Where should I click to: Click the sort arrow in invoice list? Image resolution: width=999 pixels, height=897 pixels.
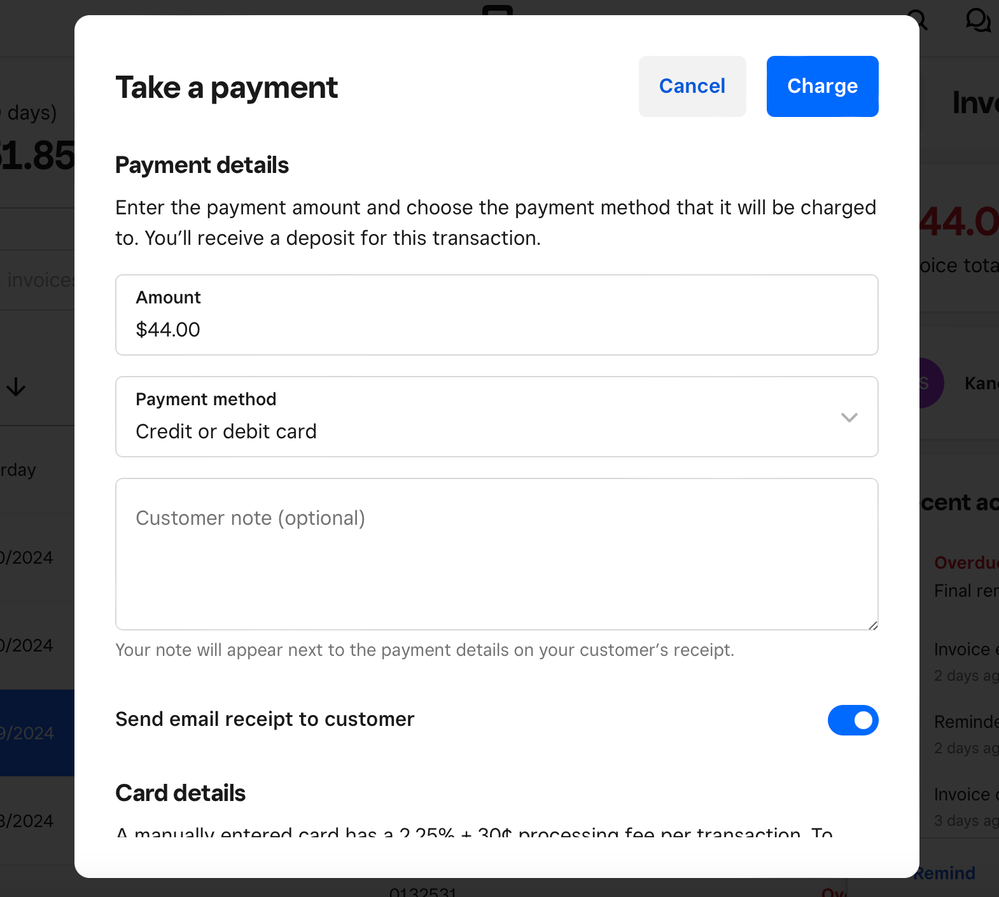(16, 387)
